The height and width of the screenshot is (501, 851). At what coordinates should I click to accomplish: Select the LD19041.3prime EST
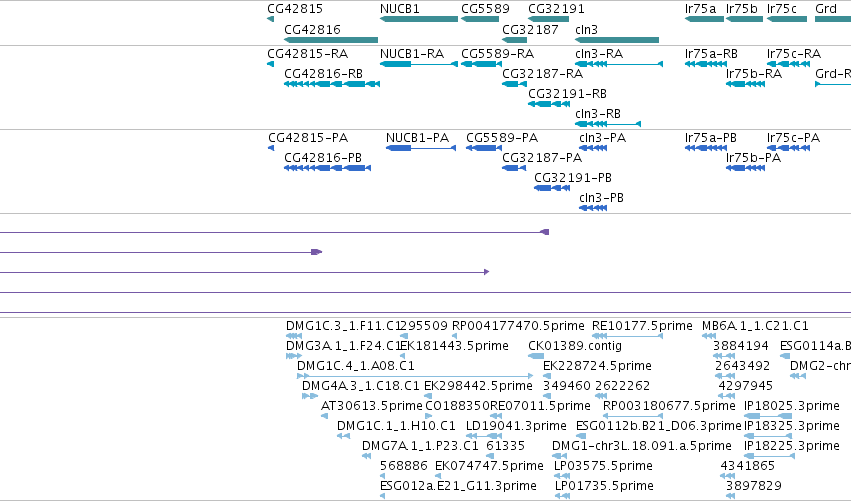[484, 436]
